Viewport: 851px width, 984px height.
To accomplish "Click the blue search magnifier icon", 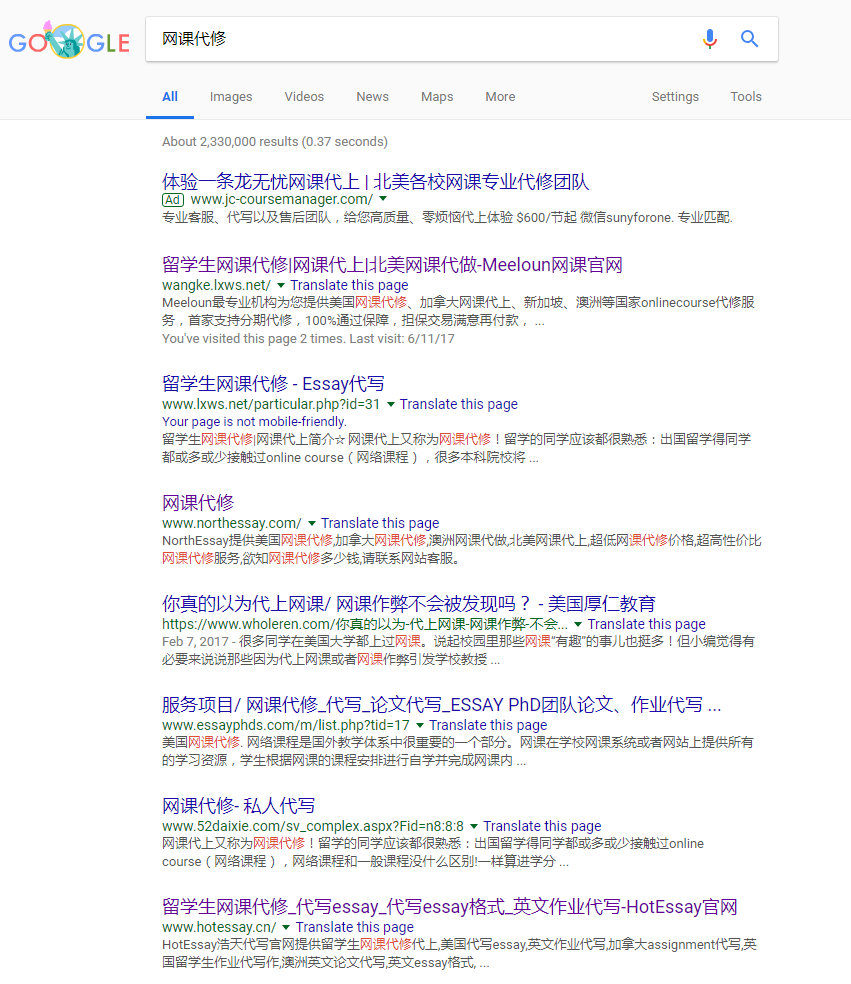I will tap(749, 39).
